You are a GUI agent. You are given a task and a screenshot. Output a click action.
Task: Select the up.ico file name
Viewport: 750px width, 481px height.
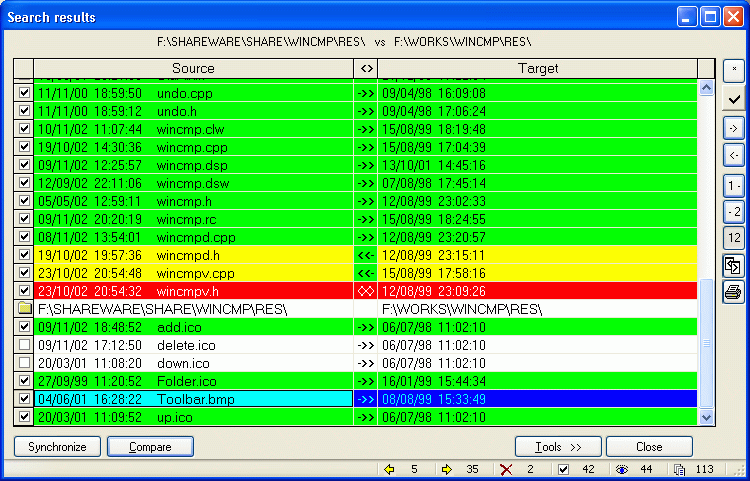[175, 417]
